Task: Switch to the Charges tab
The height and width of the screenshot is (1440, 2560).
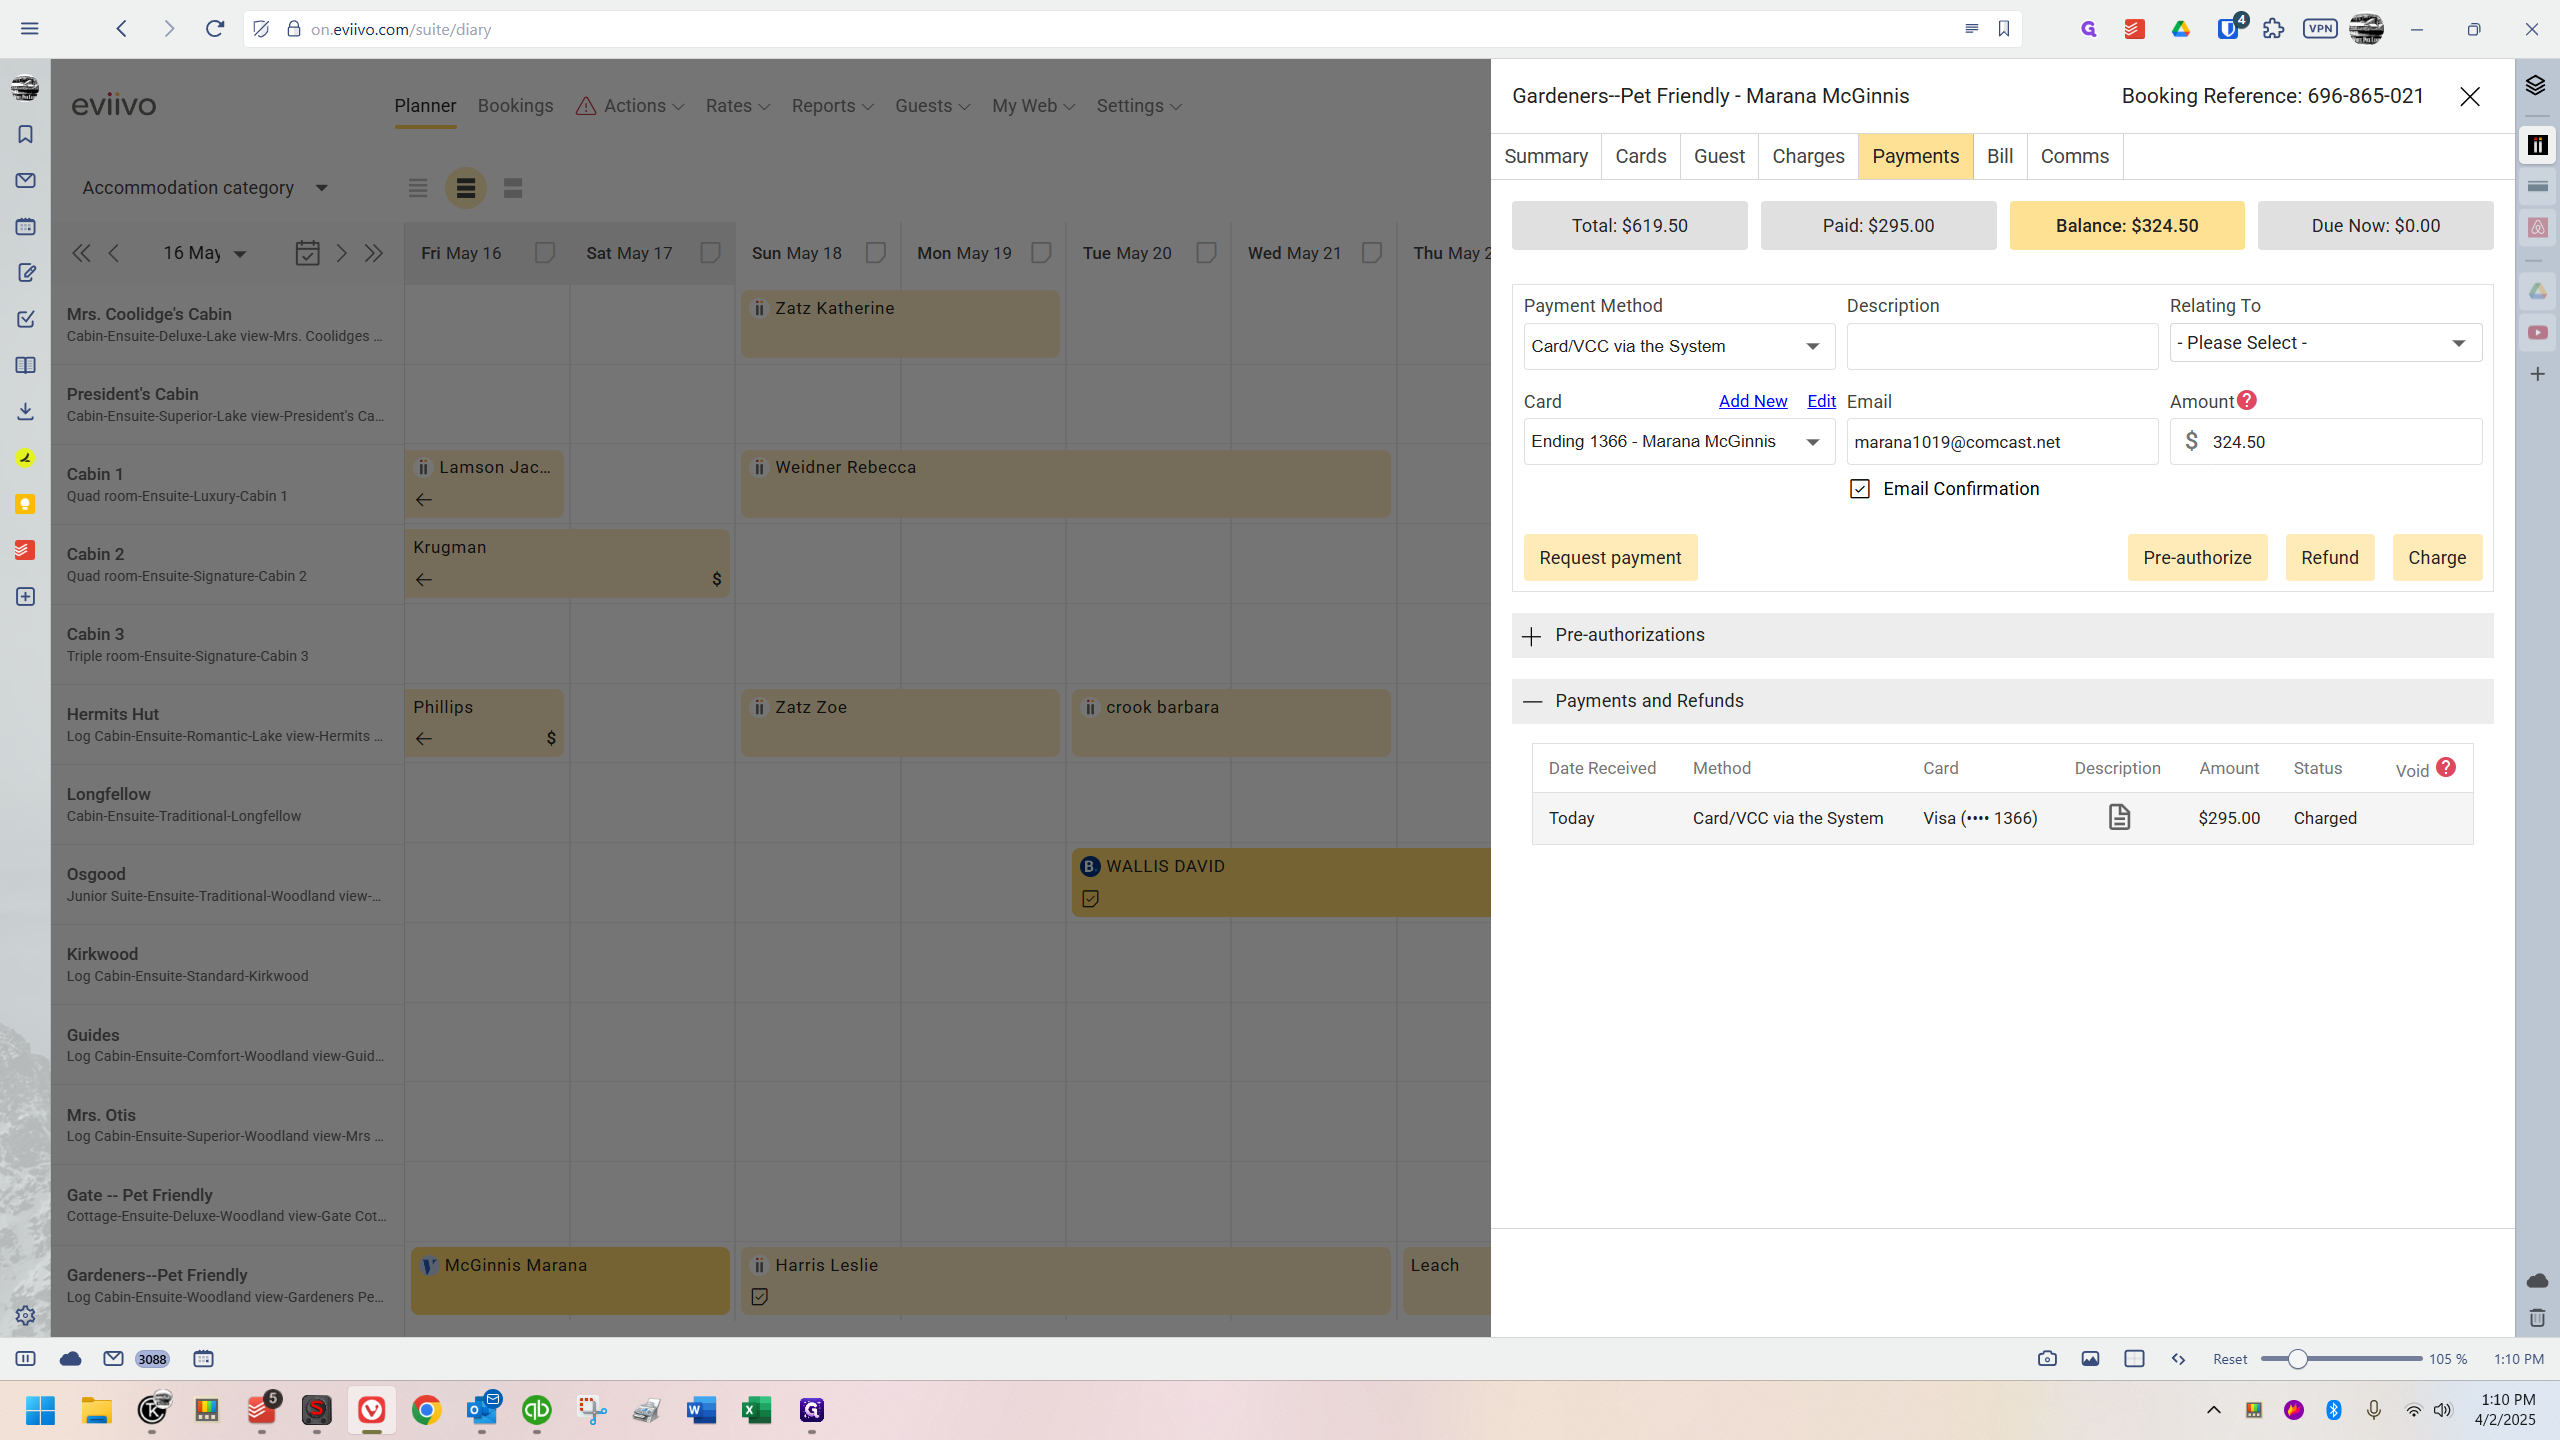Action: point(1808,156)
